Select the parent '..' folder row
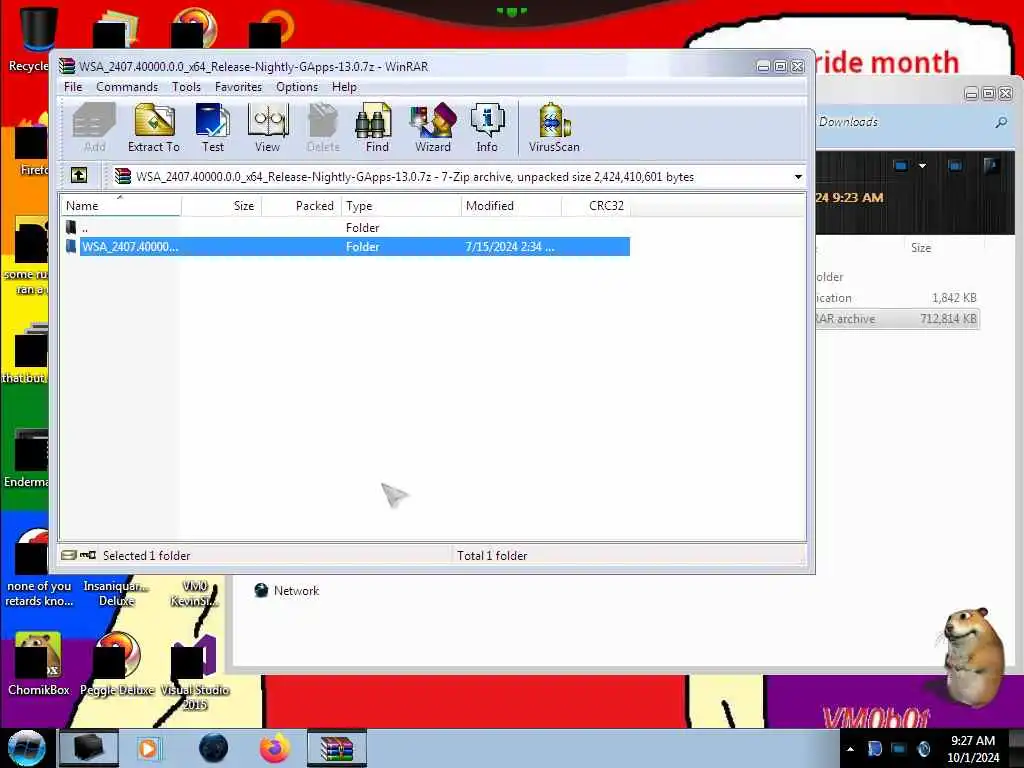The image size is (1024, 768). (346, 227)
